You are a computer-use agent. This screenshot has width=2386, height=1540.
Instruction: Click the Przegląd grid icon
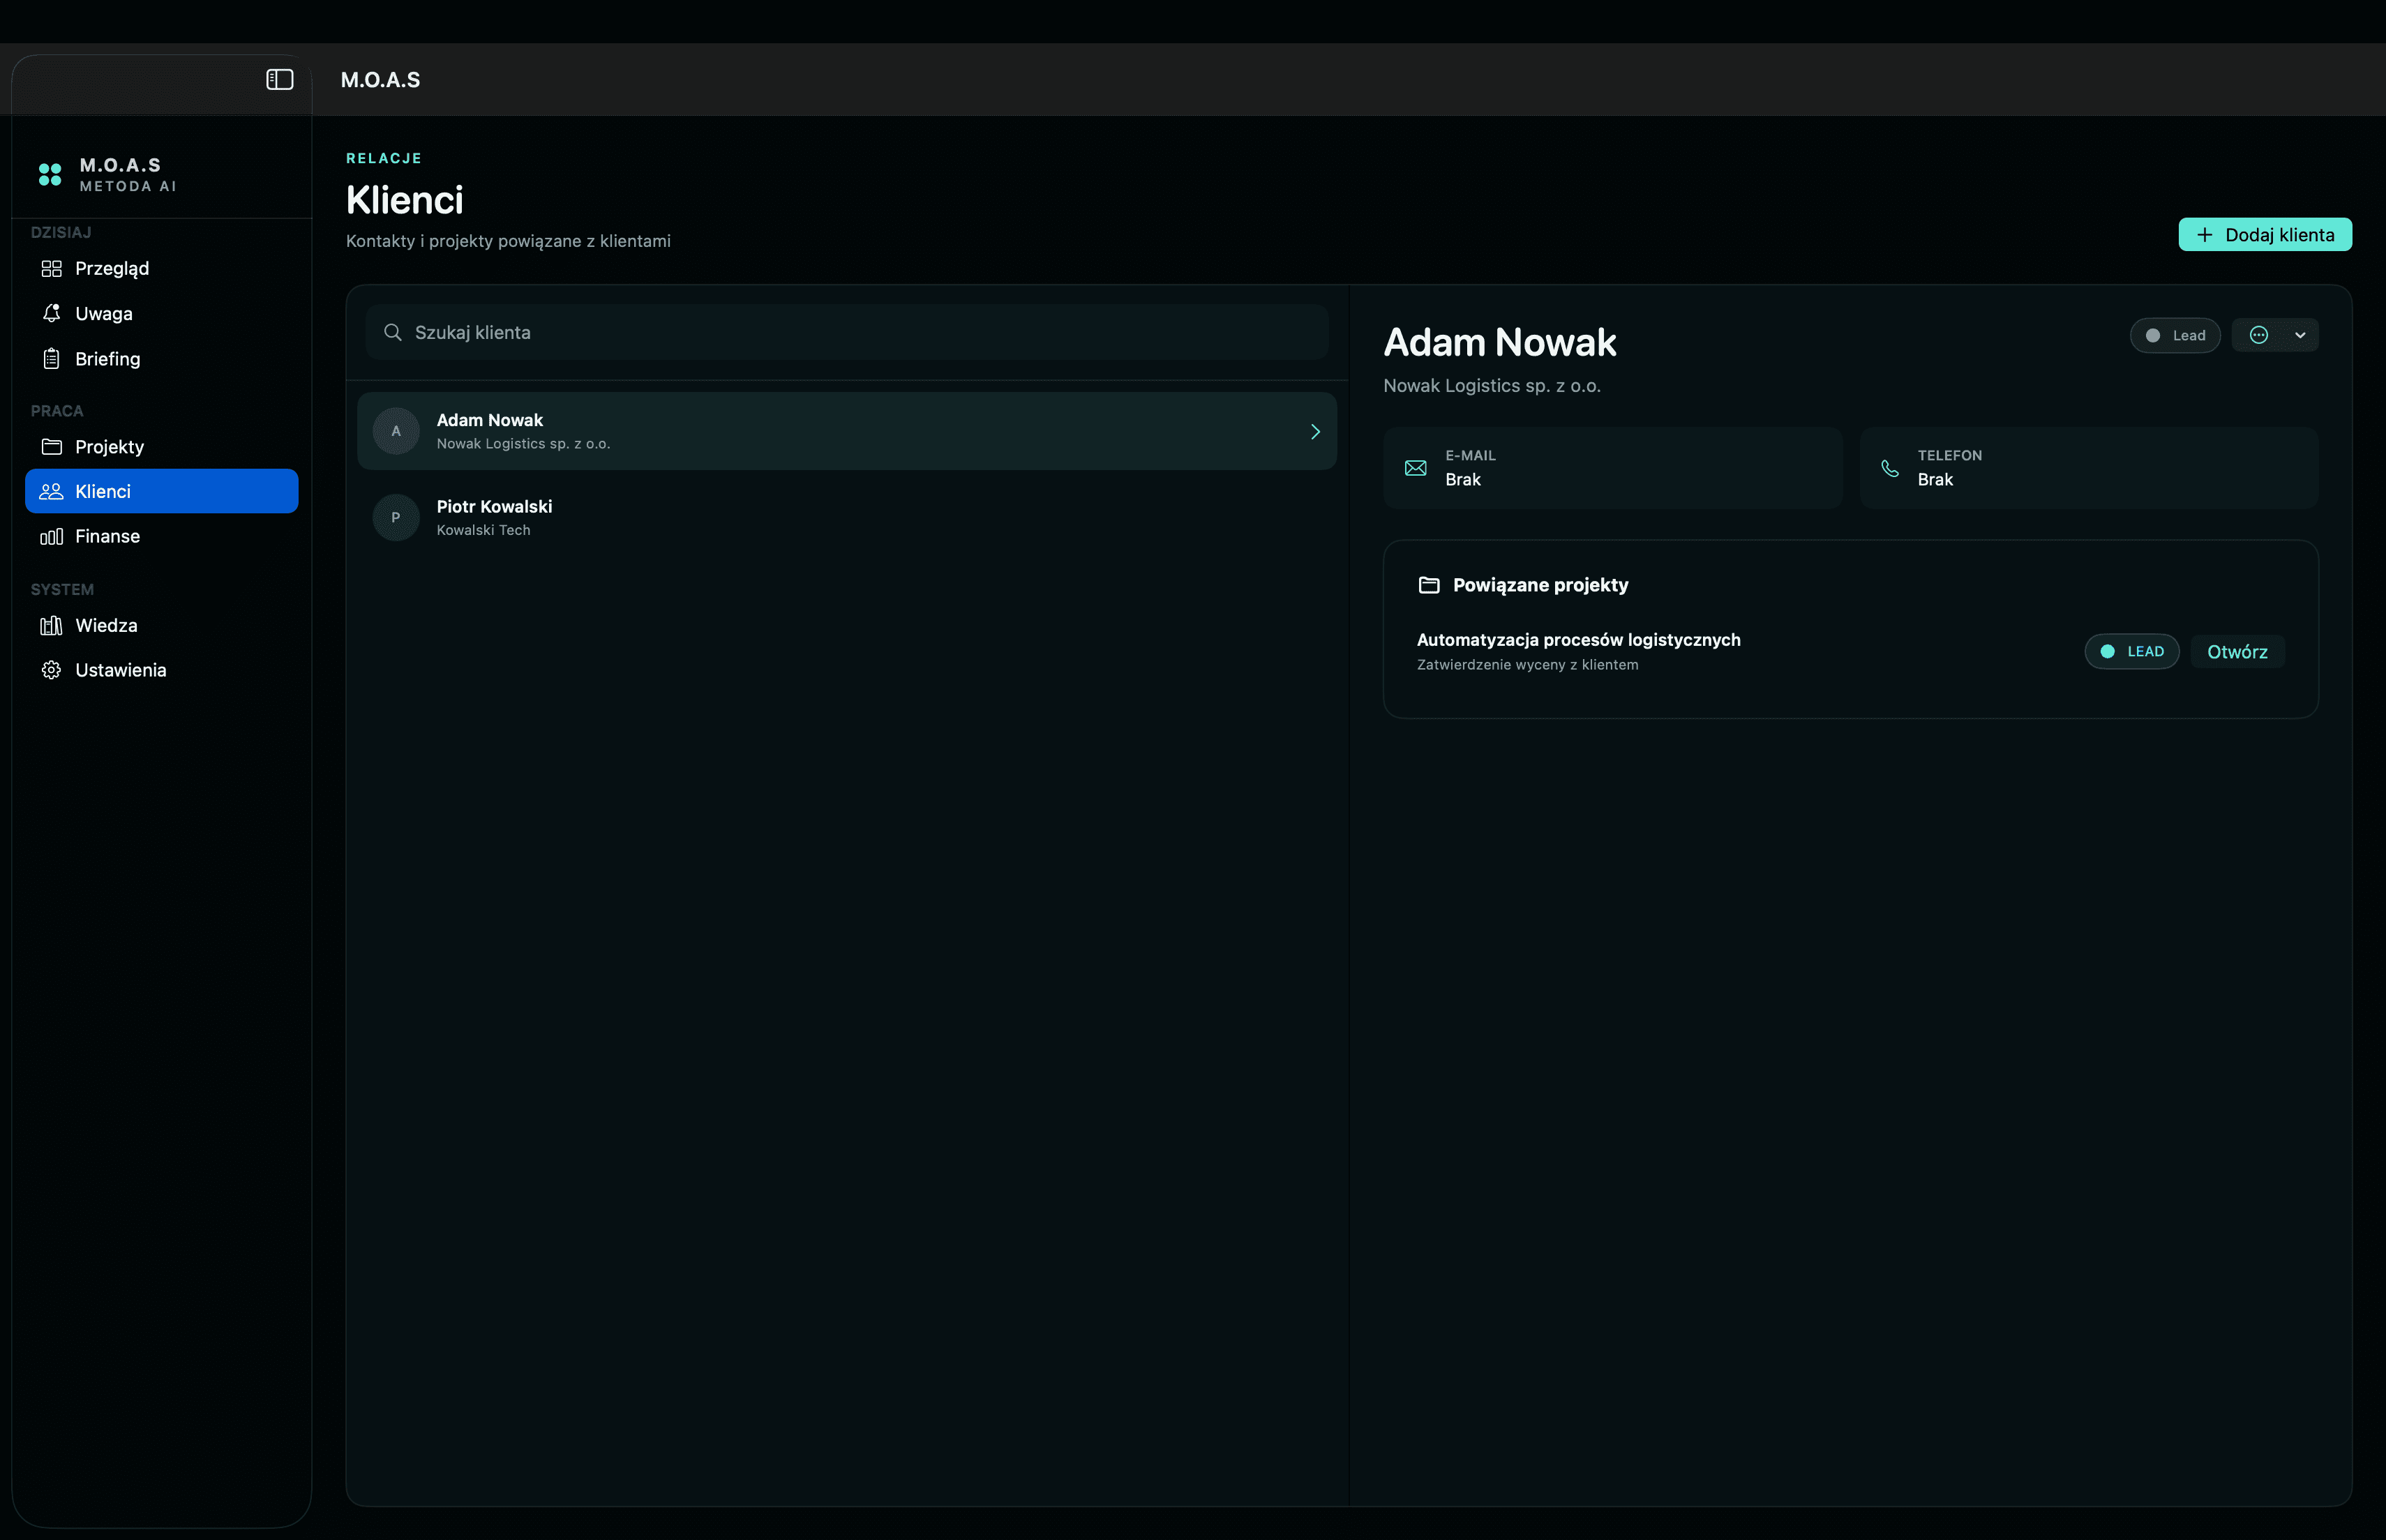[51, 268]
